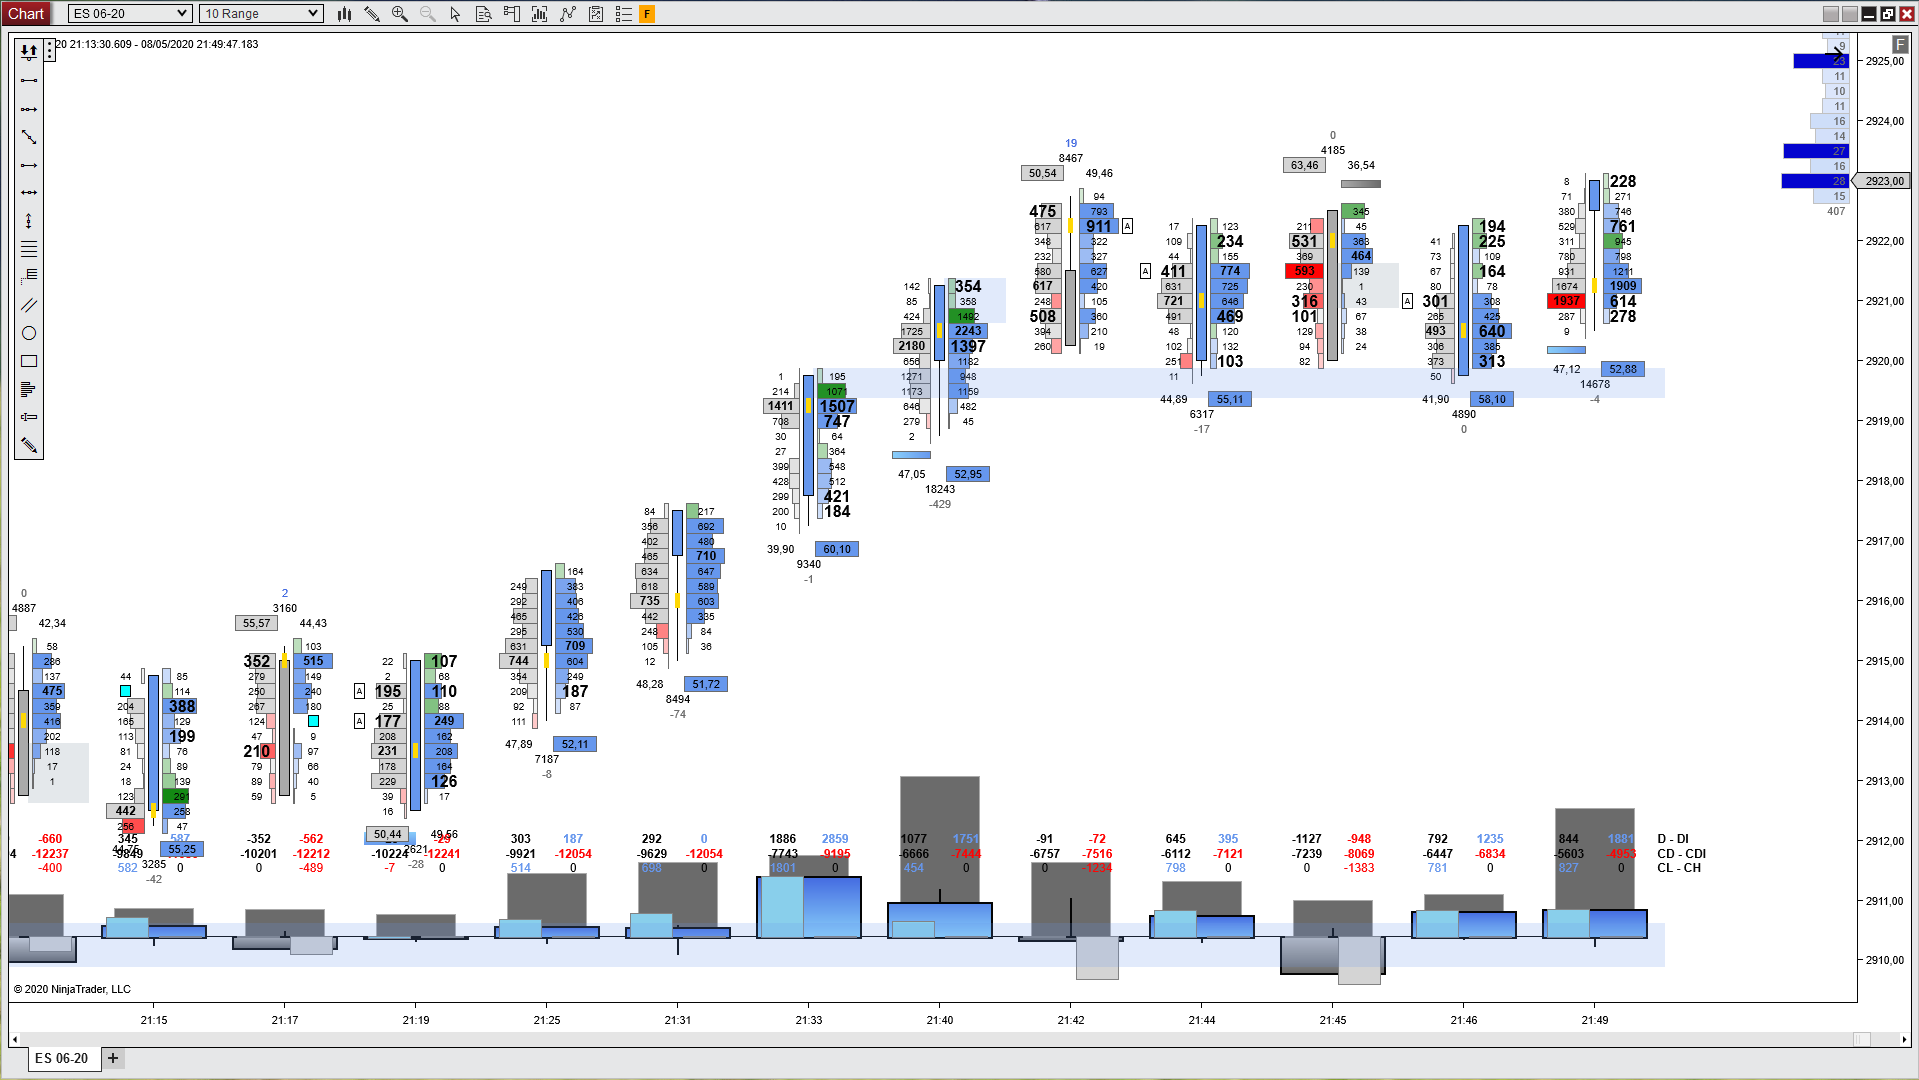The width and height of the screenshot is (1919, 1080).
Task: Expand the drawing toolbar three-dot handle
Action: tap(50, 50)
